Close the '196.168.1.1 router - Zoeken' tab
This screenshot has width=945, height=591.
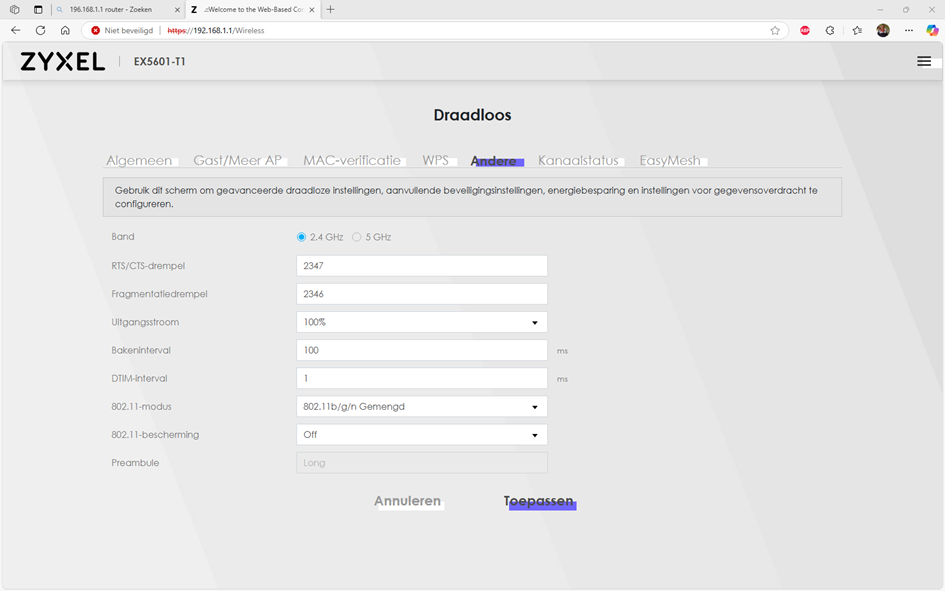[177, 10]
